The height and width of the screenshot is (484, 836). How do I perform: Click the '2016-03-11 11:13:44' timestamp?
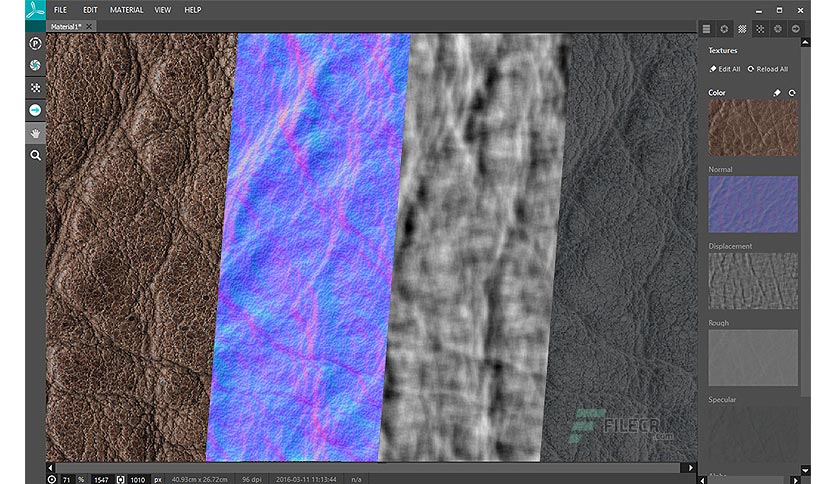306,479
